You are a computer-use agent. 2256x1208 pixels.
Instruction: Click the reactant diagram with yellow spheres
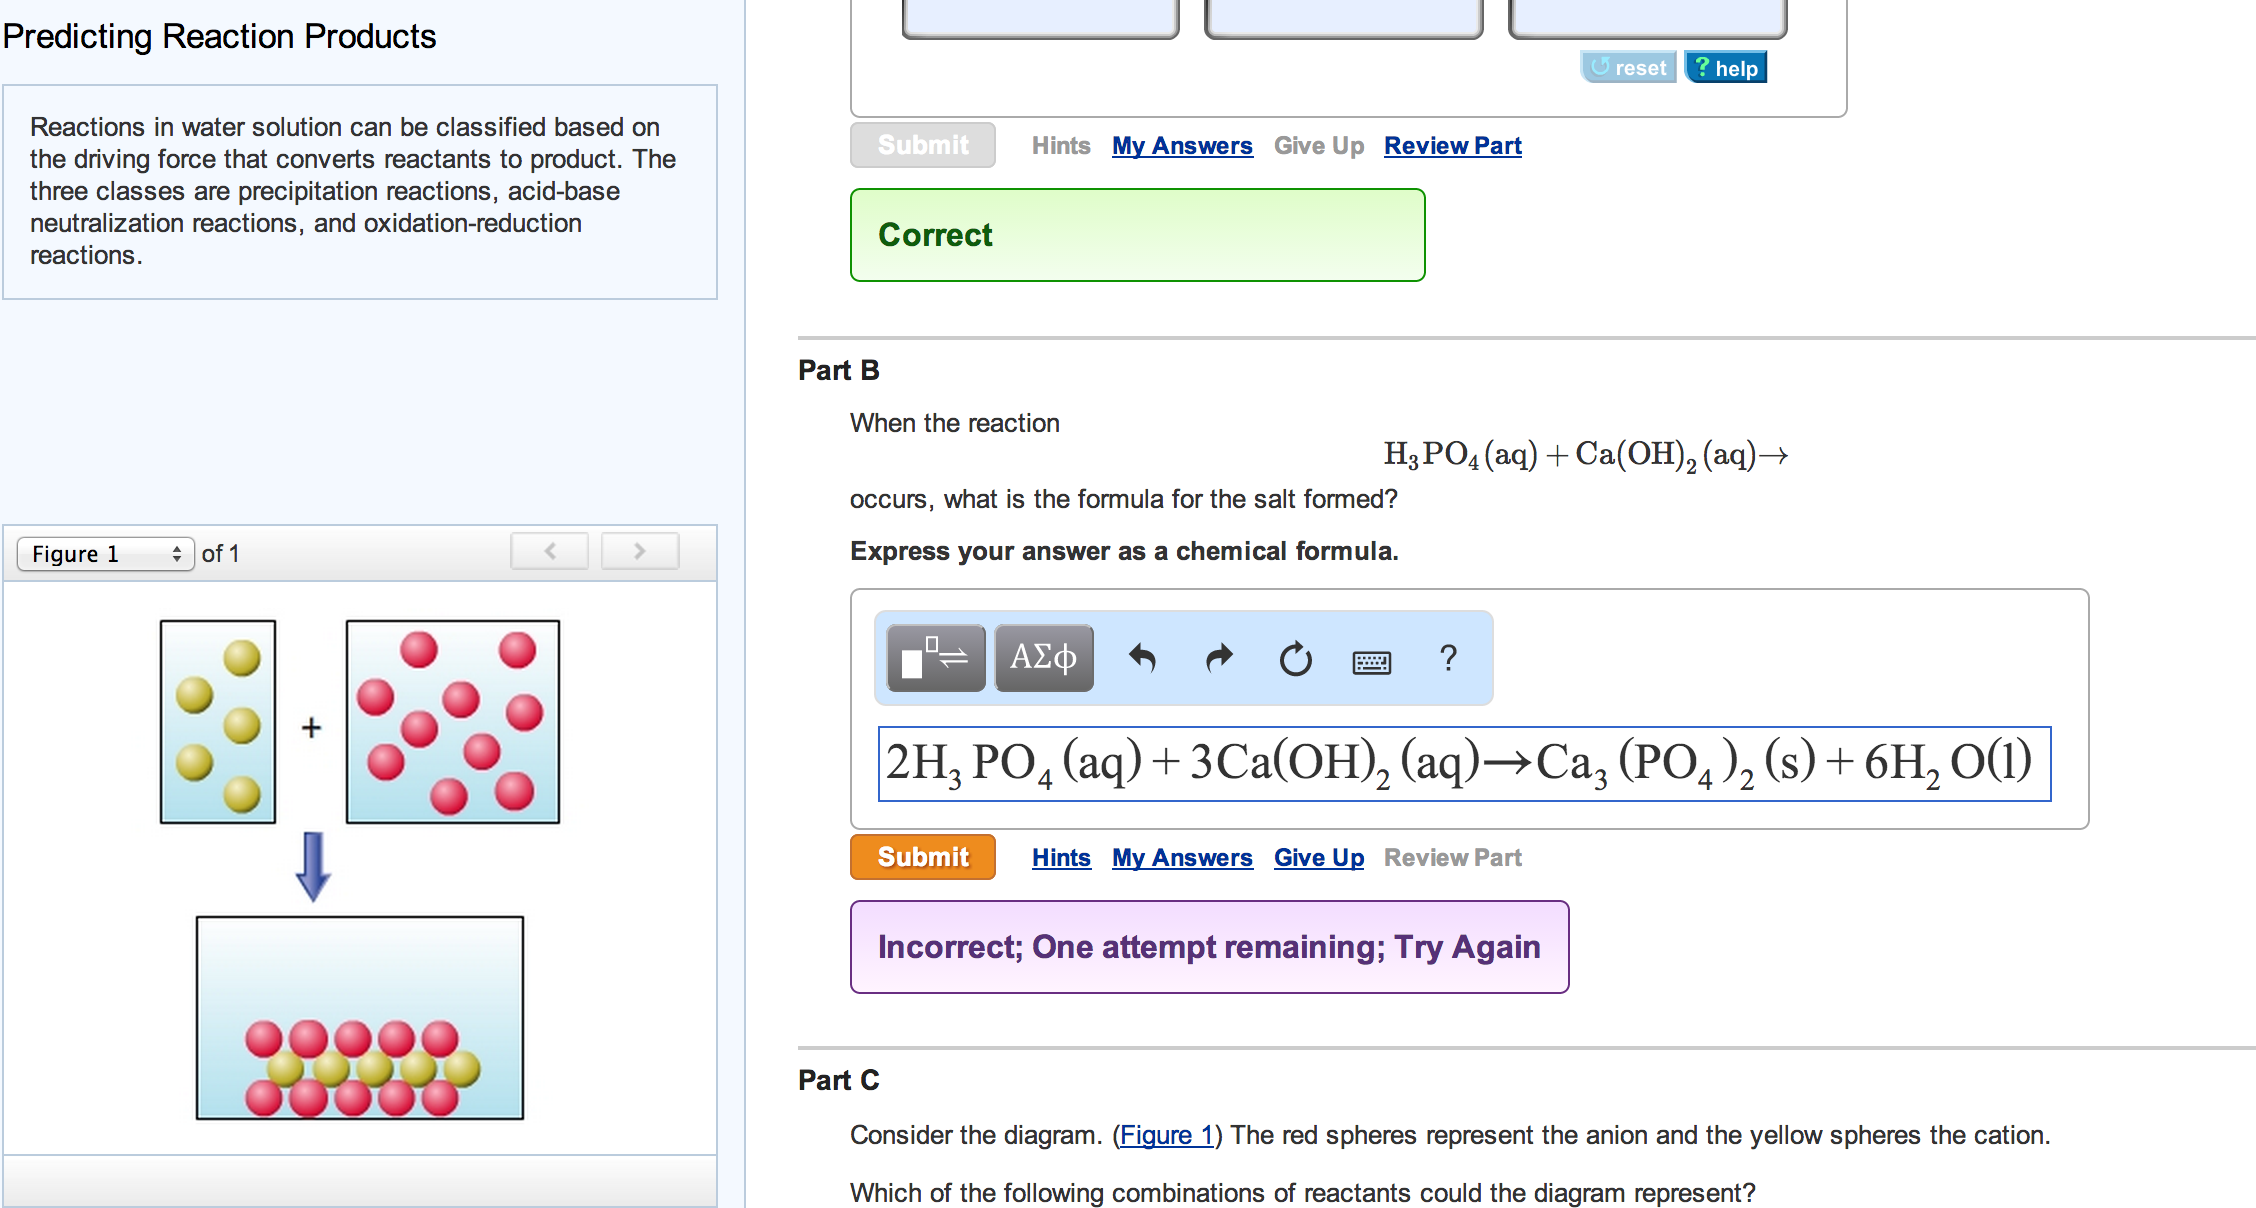(x=218, y=721)
